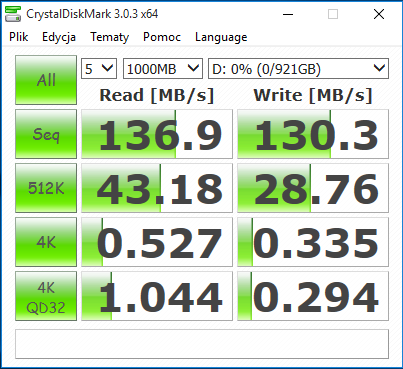Viewport: 403px width, 369px height.
Task: Click the Write [MB/s] column header
Action: [x=313, y=95]
